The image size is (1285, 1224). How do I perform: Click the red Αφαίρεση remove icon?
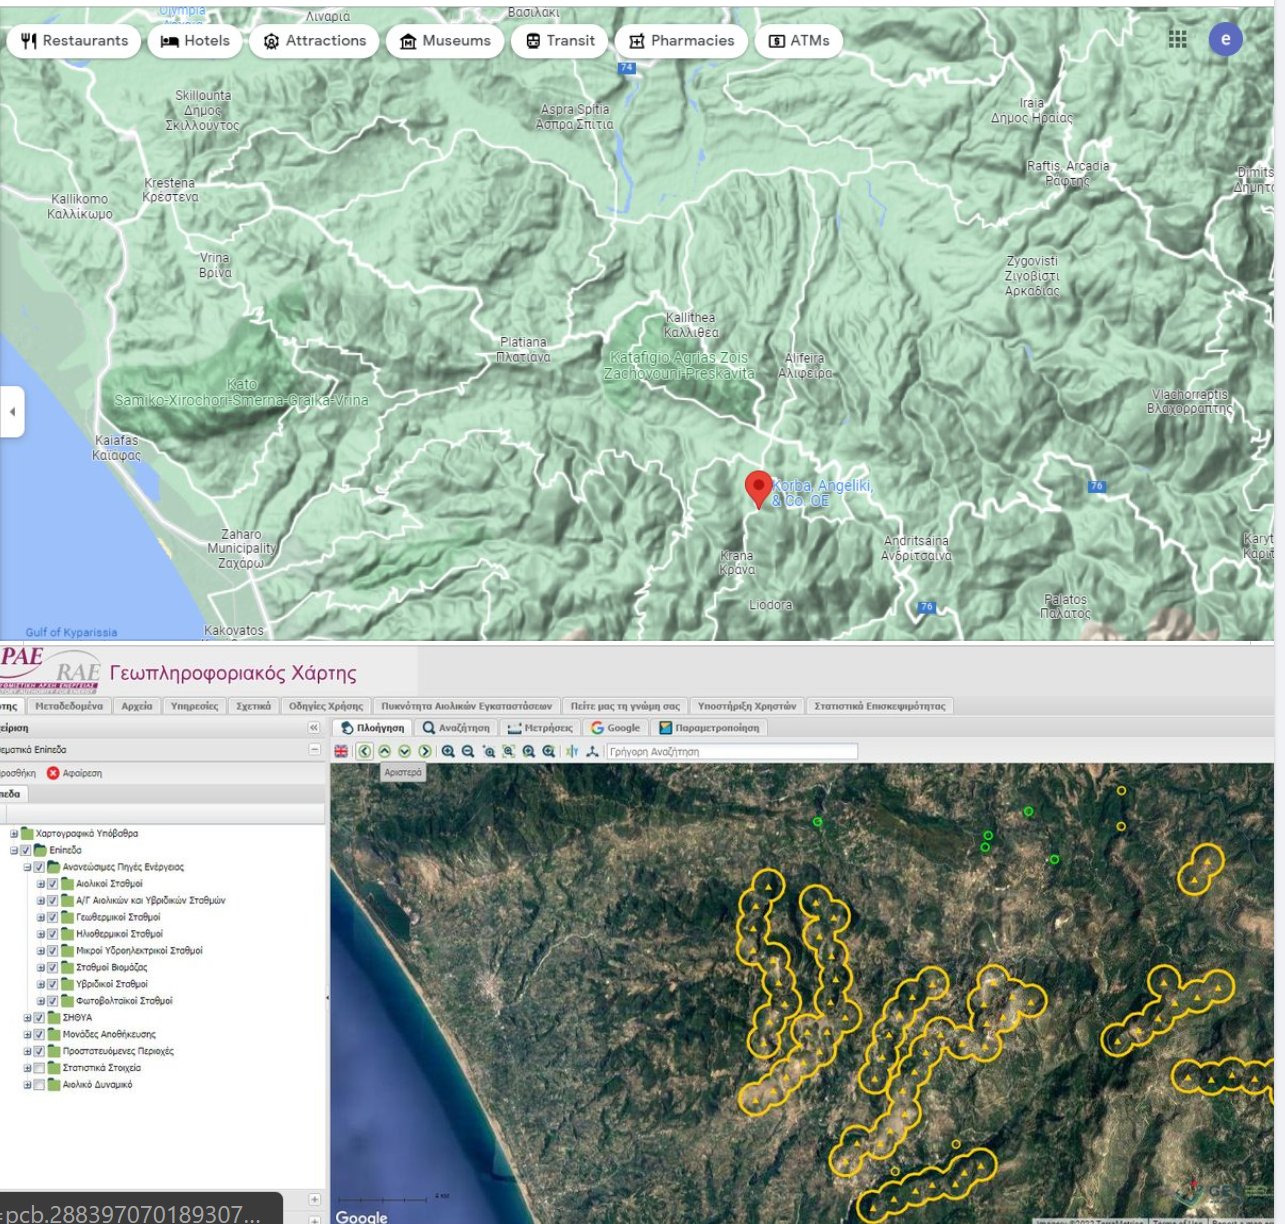[53, 773]
